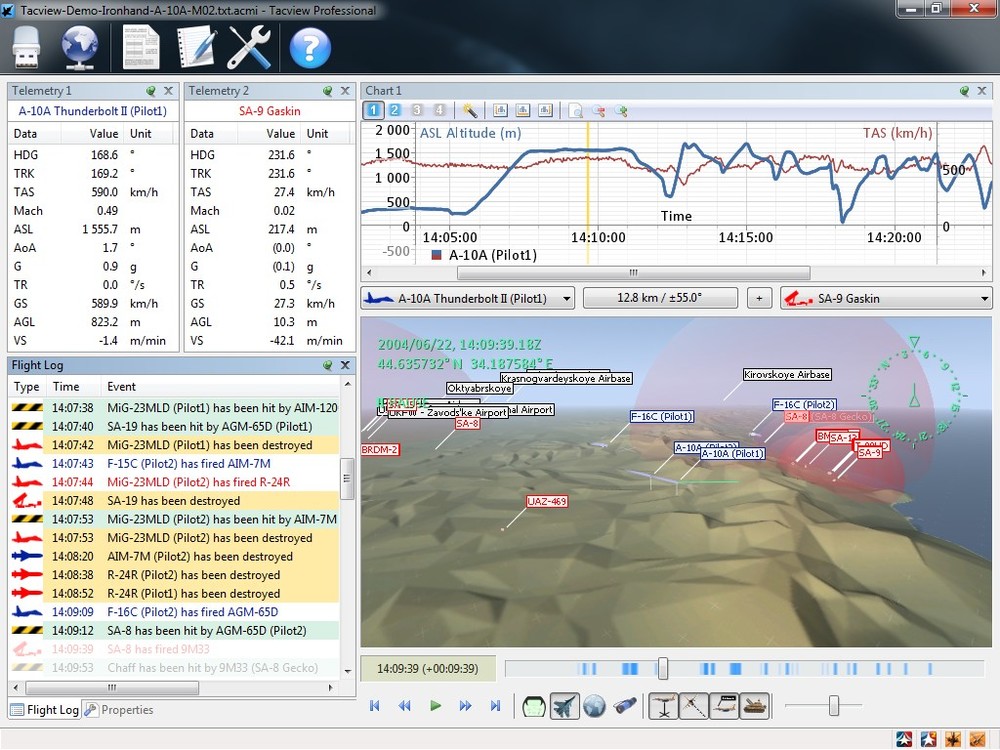Click the red-blue star logo in status bar

pyautogui.click(x=904, y=739)
